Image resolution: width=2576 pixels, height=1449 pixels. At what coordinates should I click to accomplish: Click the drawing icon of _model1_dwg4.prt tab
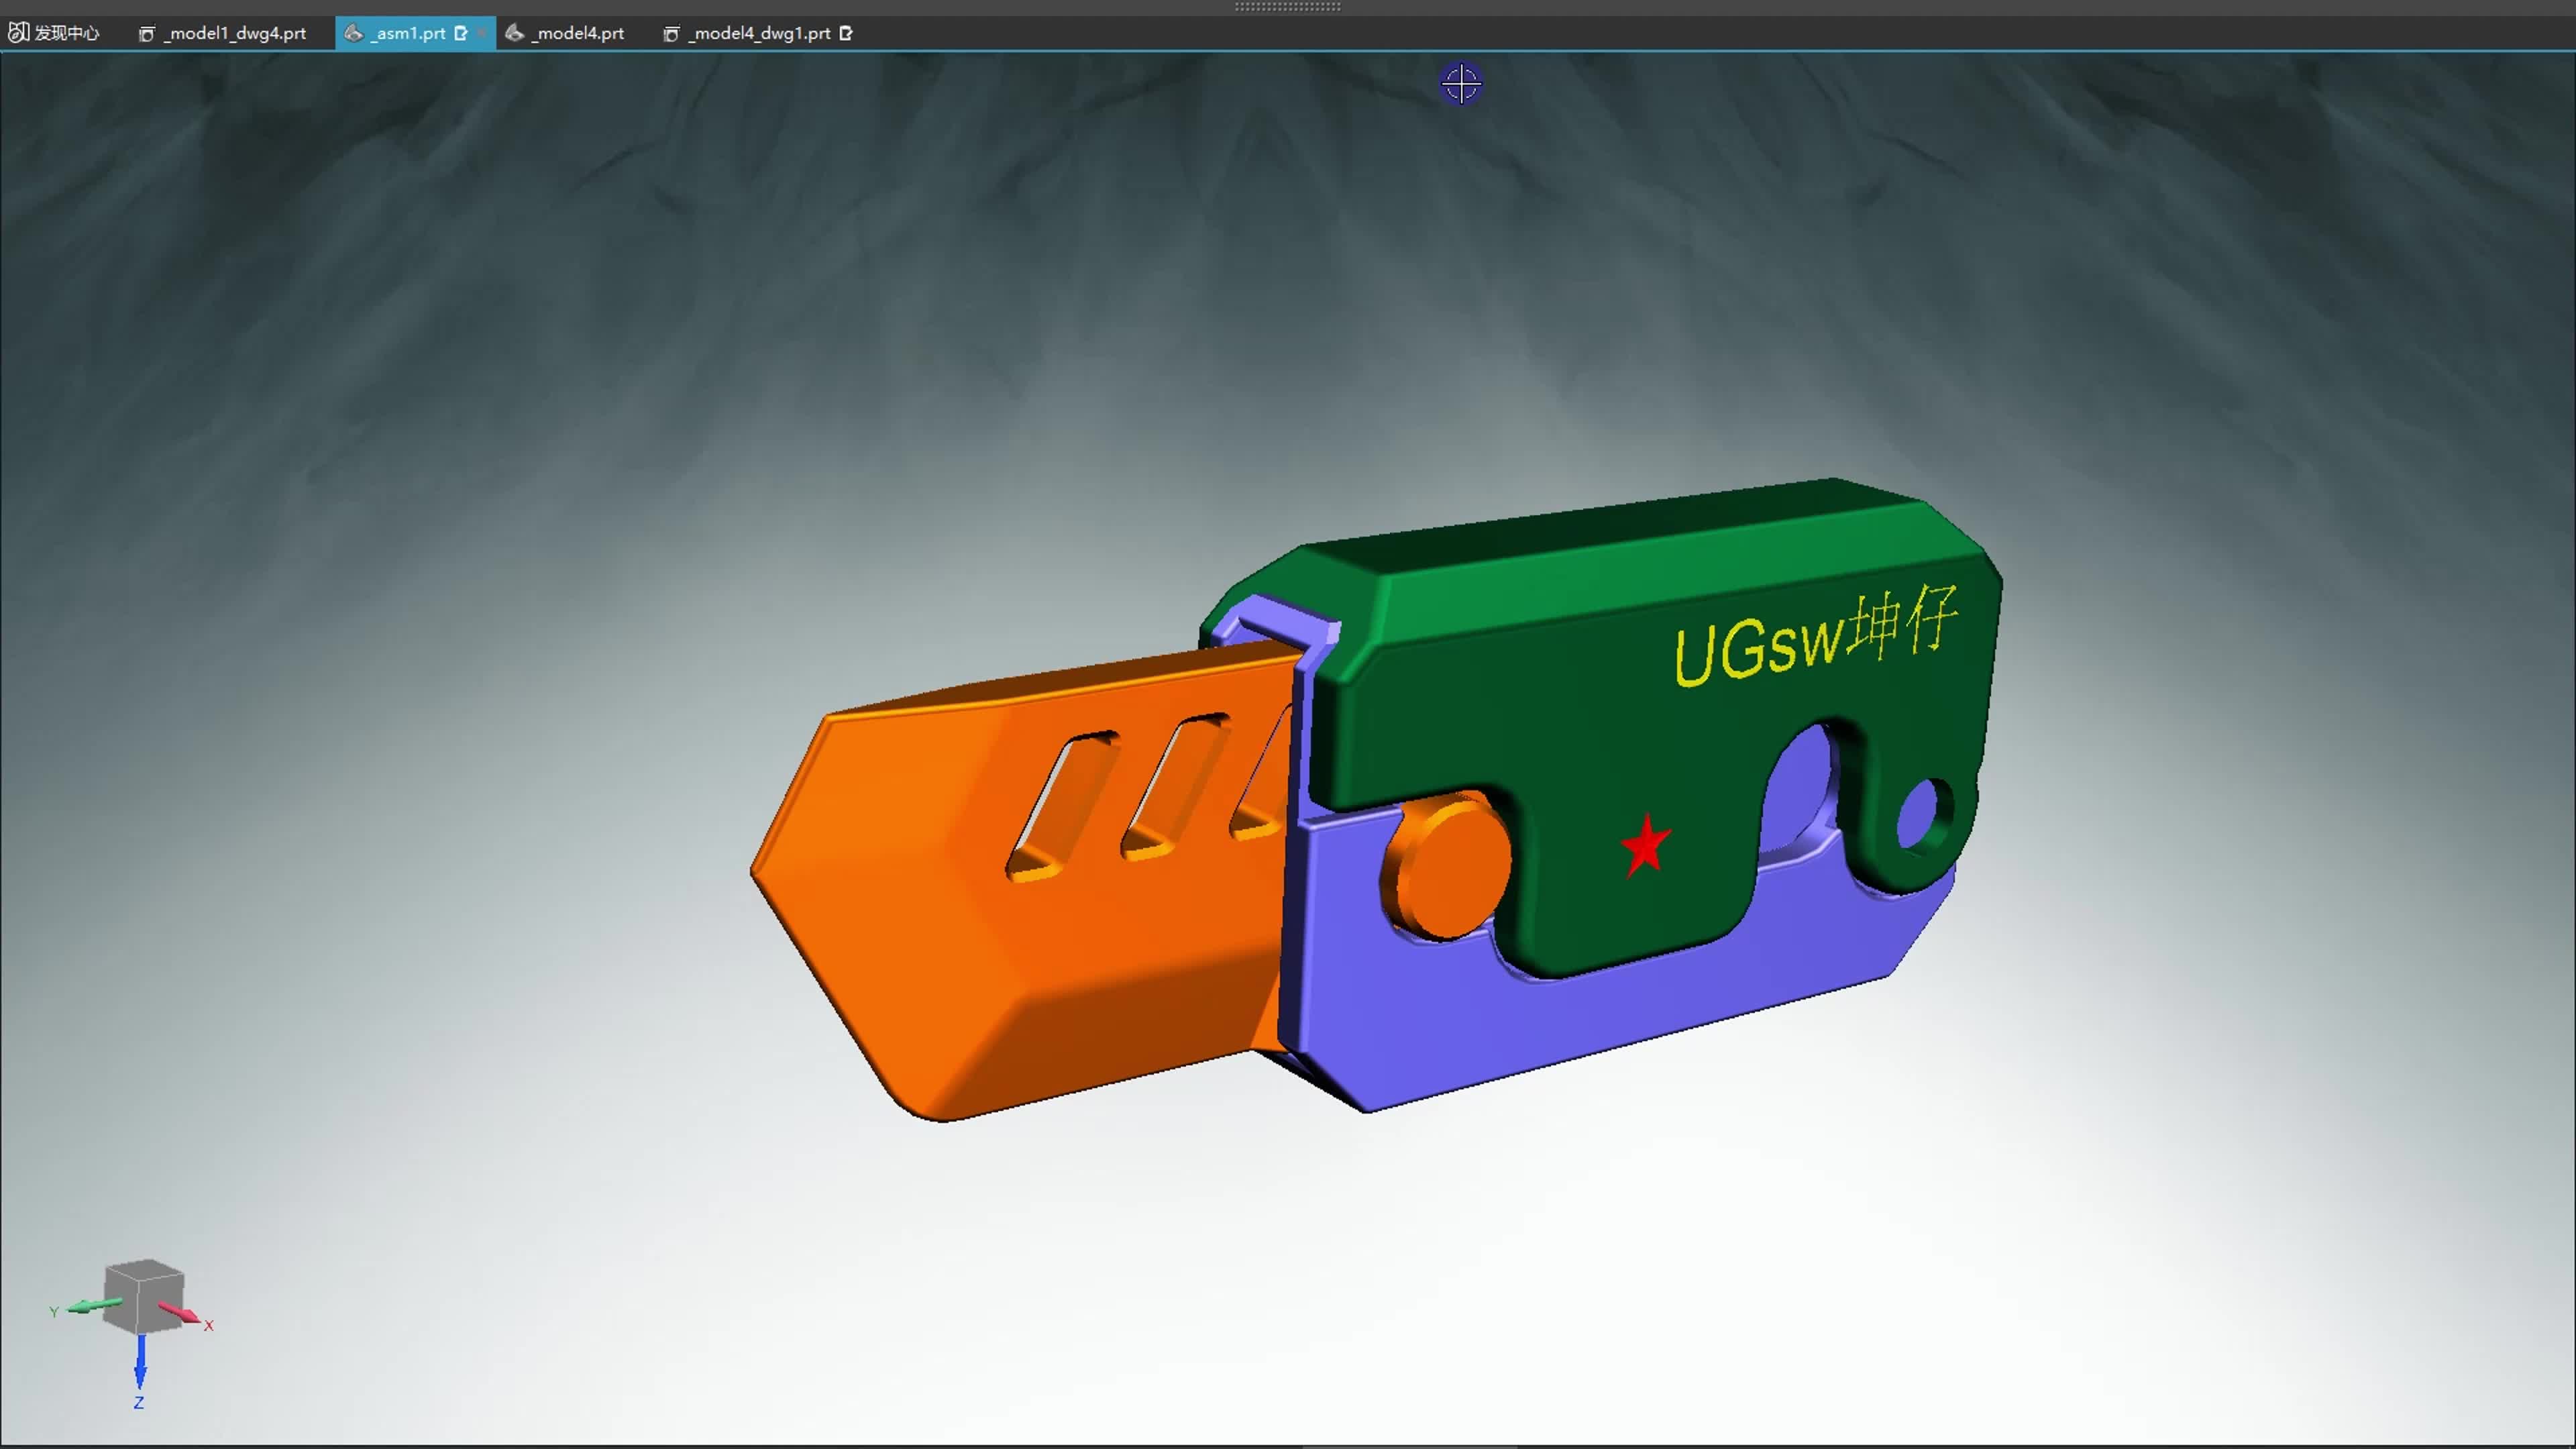tap(147, 34)
